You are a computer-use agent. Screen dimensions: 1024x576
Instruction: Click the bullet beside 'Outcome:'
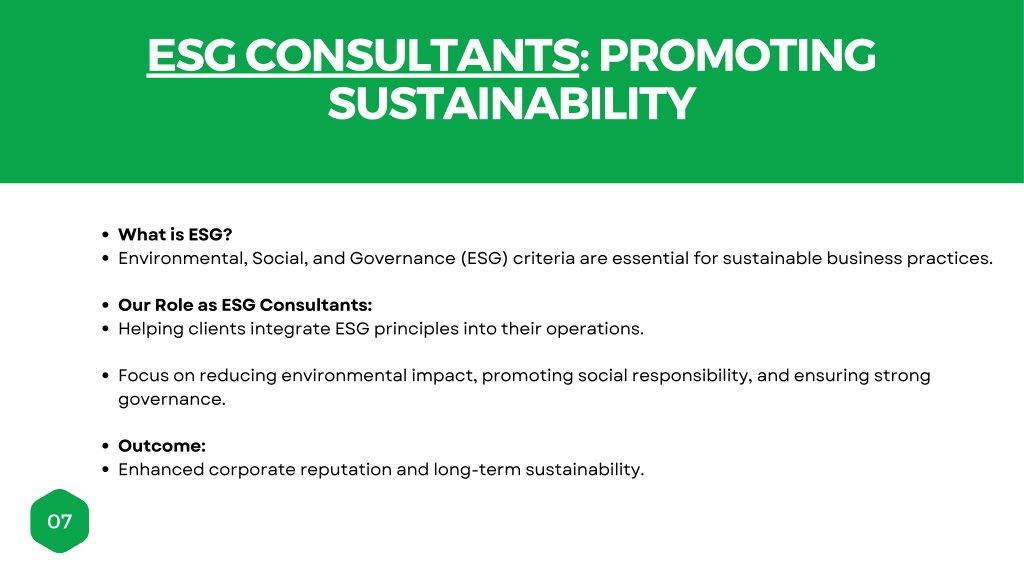click(105, 446)
